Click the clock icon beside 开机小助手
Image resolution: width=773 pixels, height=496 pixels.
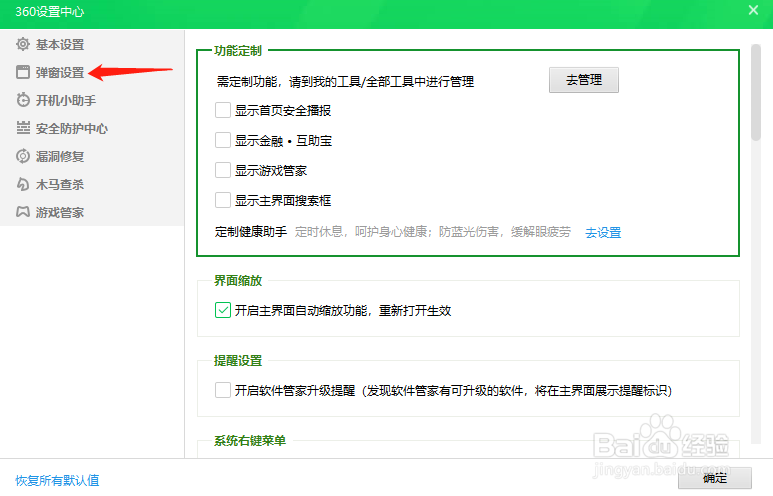click(23, 100)
